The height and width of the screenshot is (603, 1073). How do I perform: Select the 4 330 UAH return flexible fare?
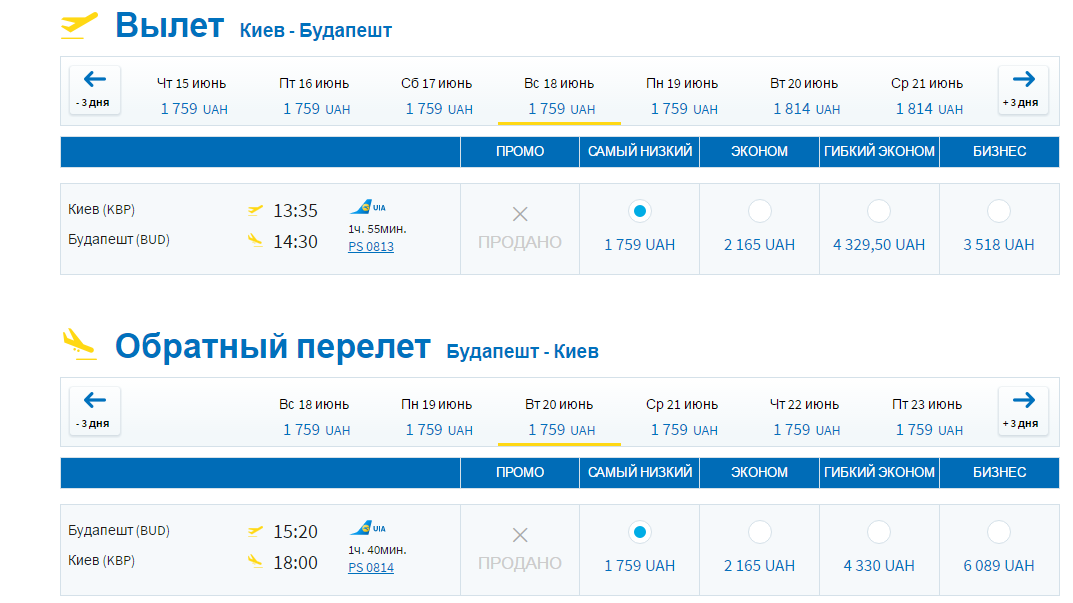[x=879, y=532]
